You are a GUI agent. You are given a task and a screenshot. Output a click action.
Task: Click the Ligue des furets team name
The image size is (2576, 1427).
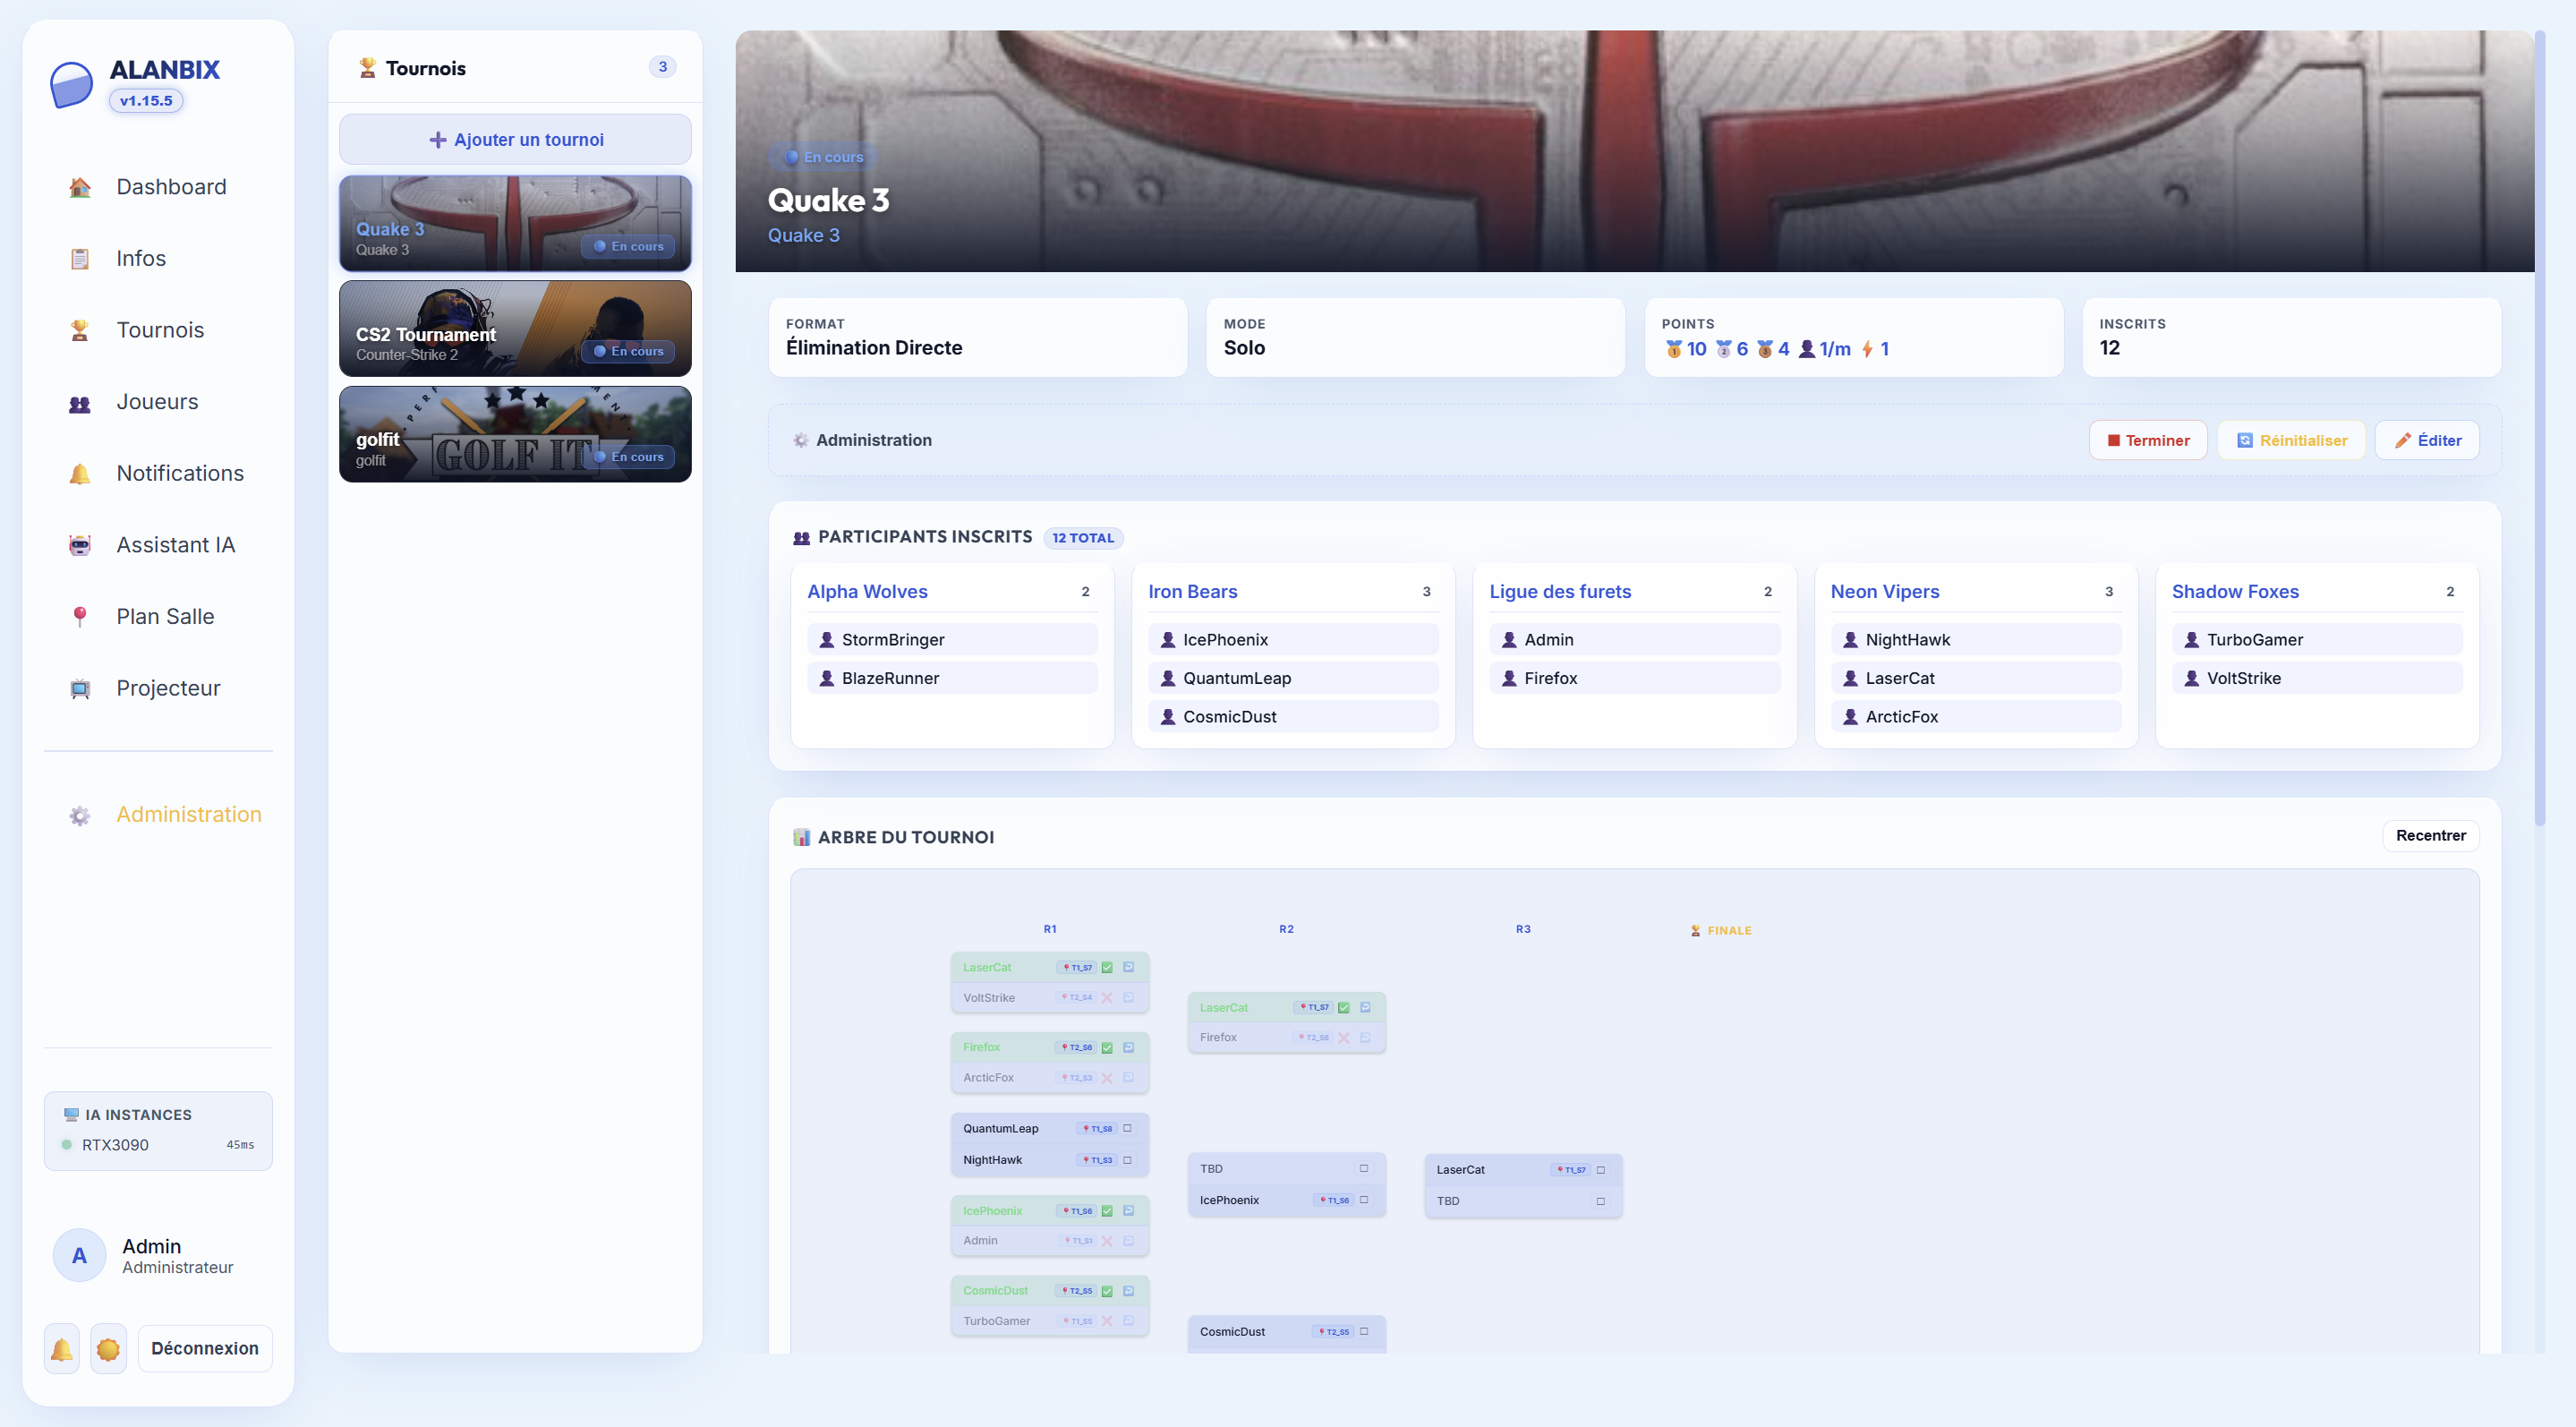[x=1560, y=591]
